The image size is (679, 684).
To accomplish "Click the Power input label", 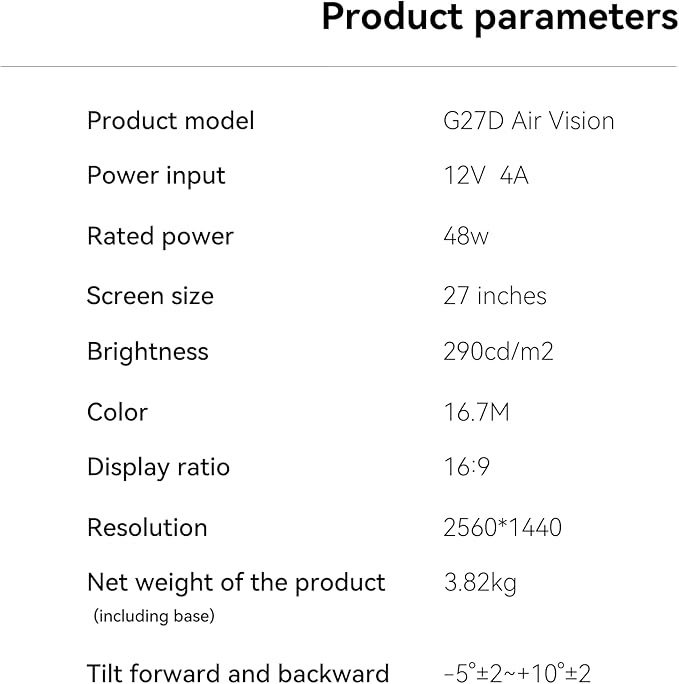I will pyautogui.click(x=156, y=176).
